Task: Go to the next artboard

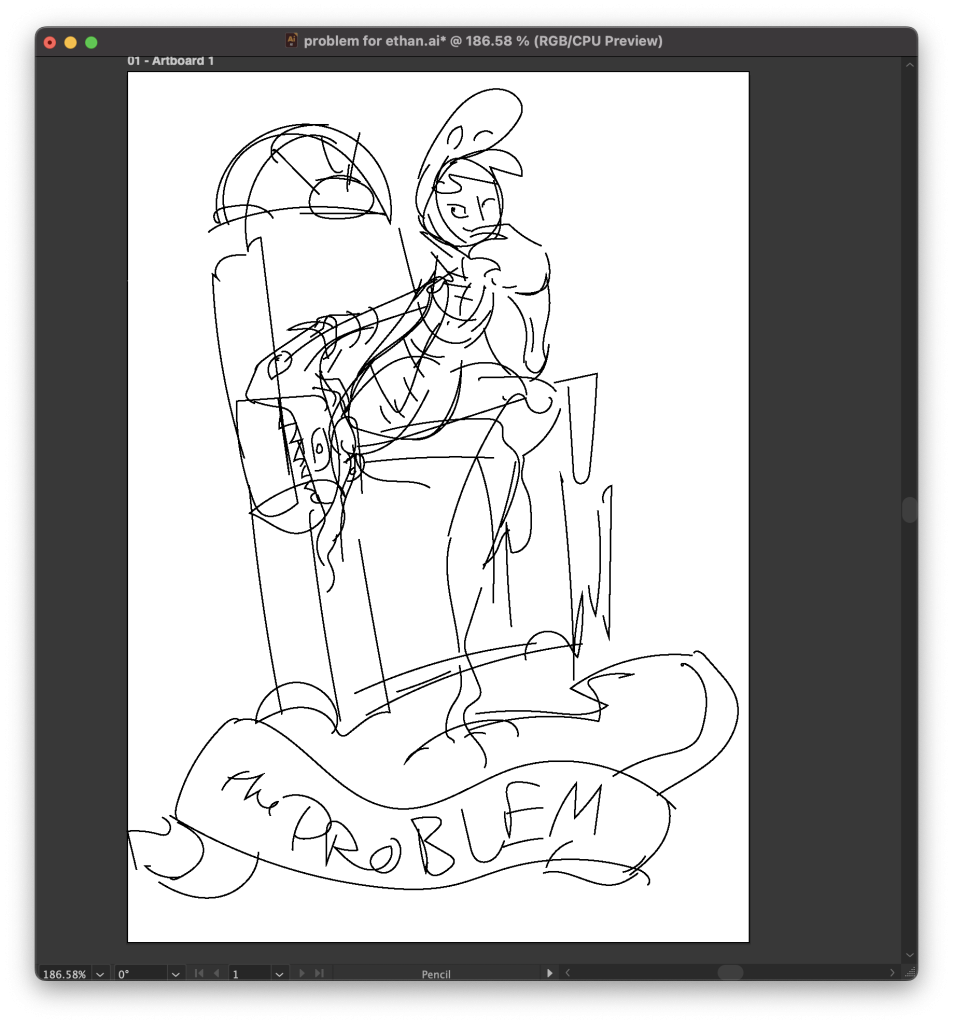Action: click(302, 973)
